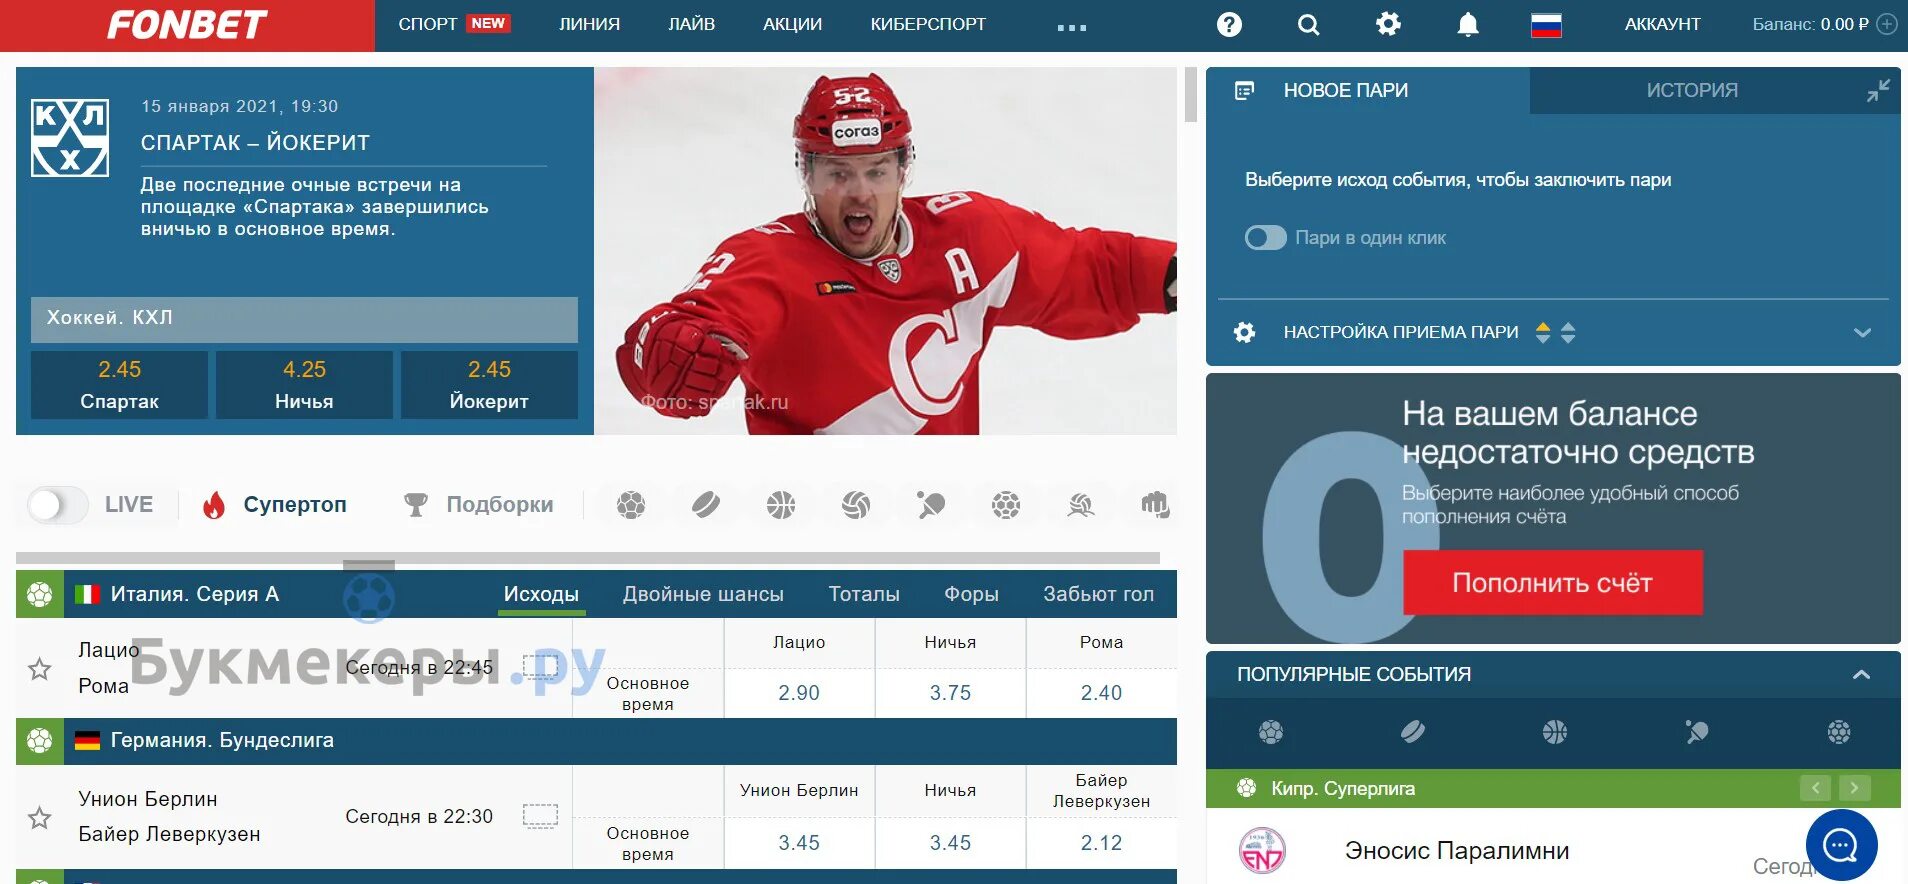The height and width of the screenshot is (884, 1908).
Task: Open the АККАУНТ link
Action: tap(1662, 24)
